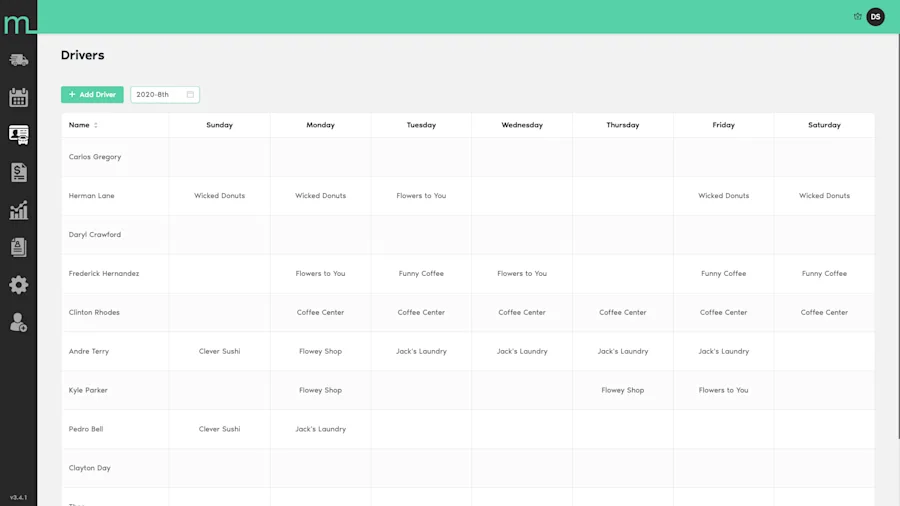
Task: Click Herman Lane's Tuesday Flowers to You
Action: click(x=421, y=196)
